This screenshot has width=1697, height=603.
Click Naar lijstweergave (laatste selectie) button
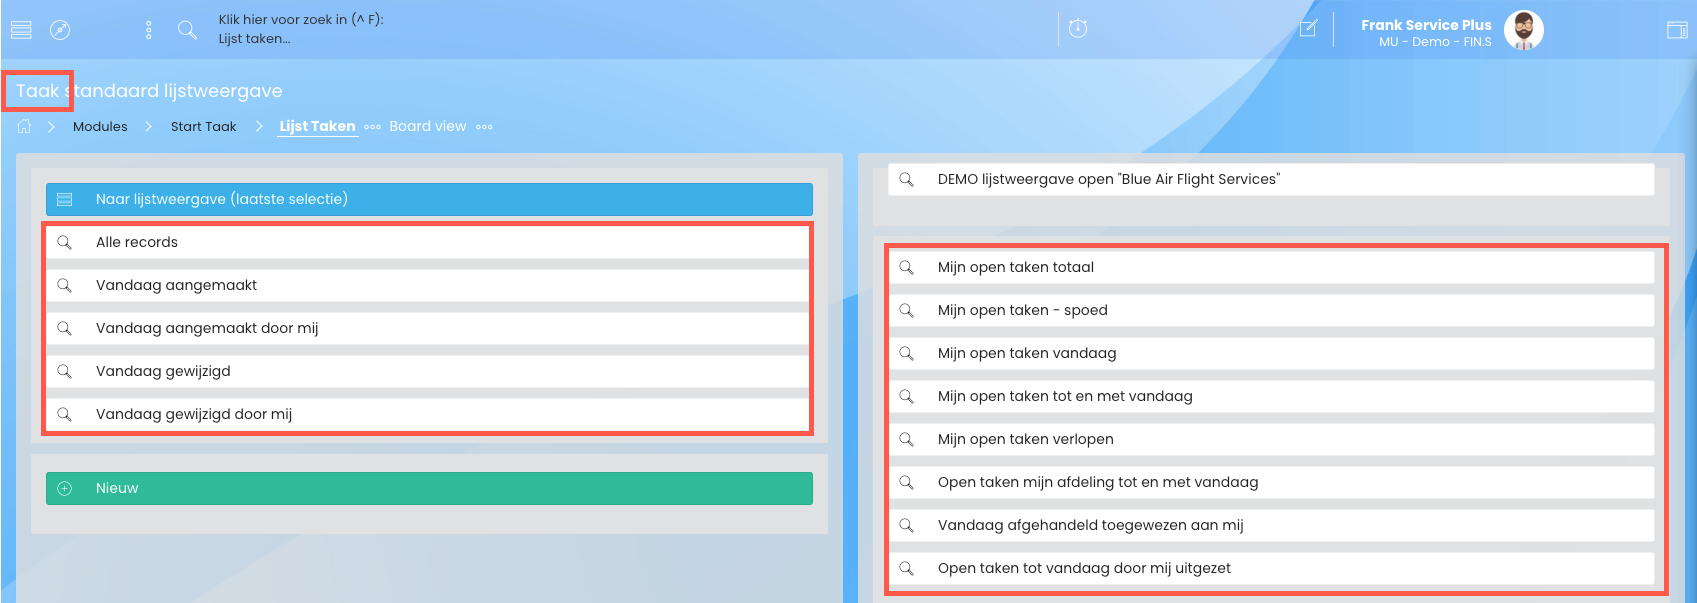(429, 199)
